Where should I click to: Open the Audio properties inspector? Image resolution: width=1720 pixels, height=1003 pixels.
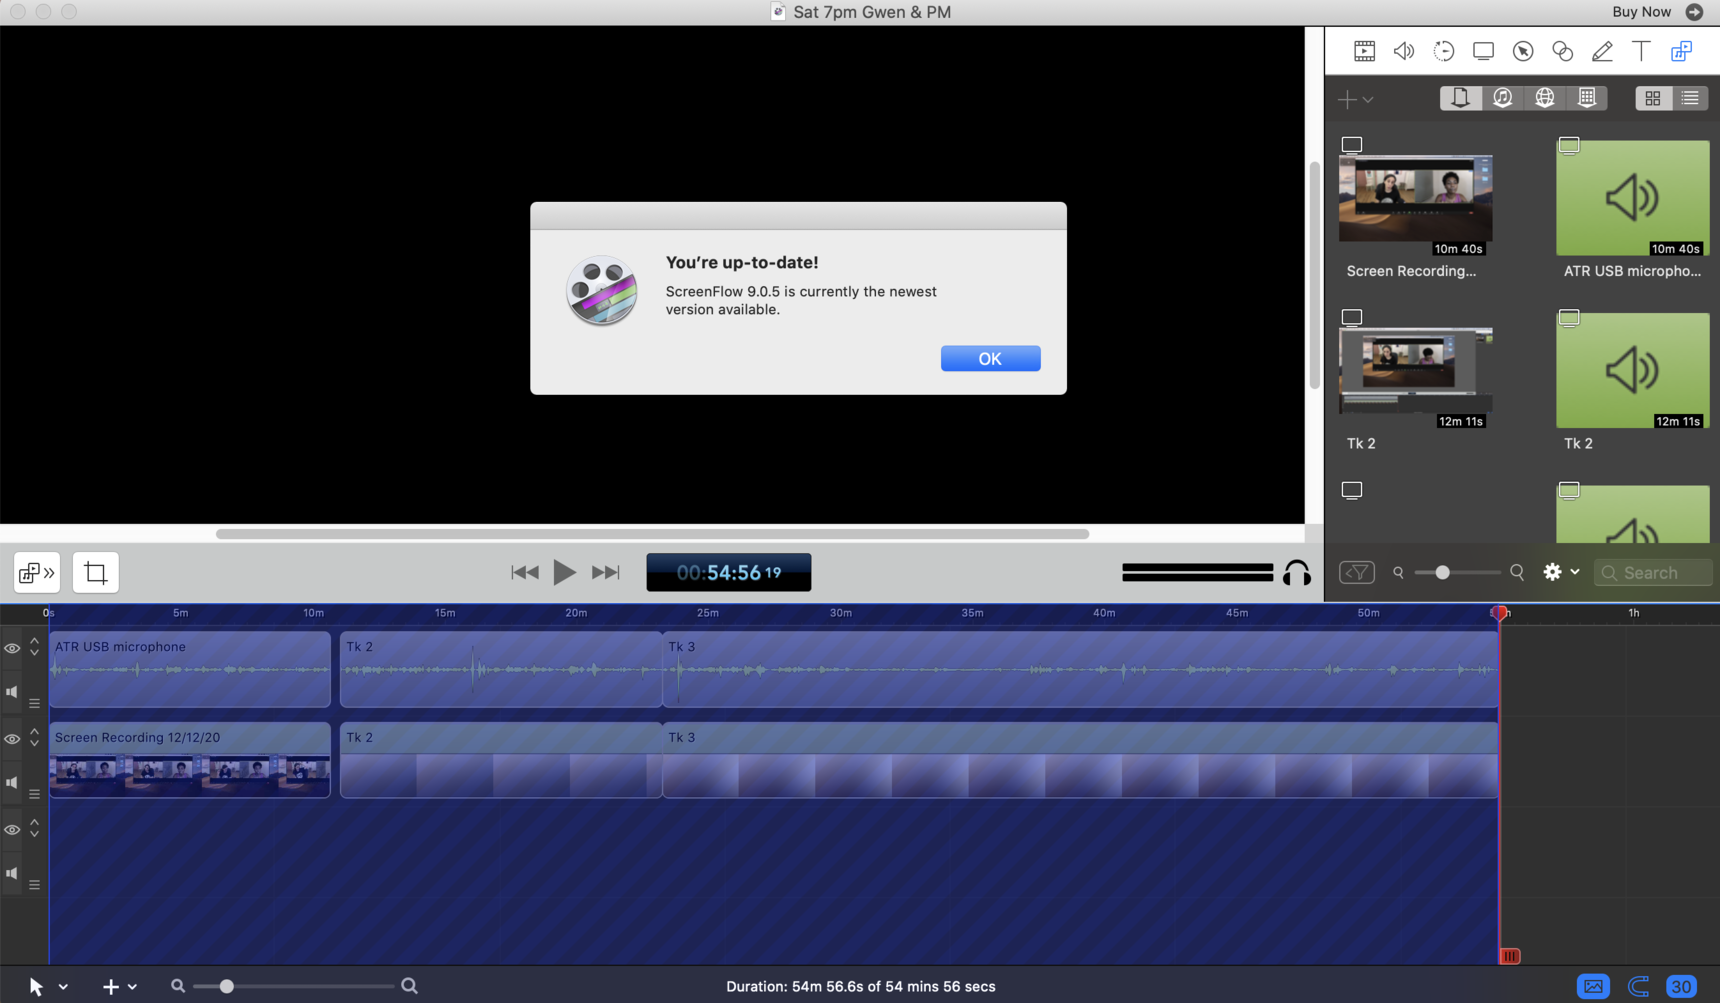[x=1404, y=51]
